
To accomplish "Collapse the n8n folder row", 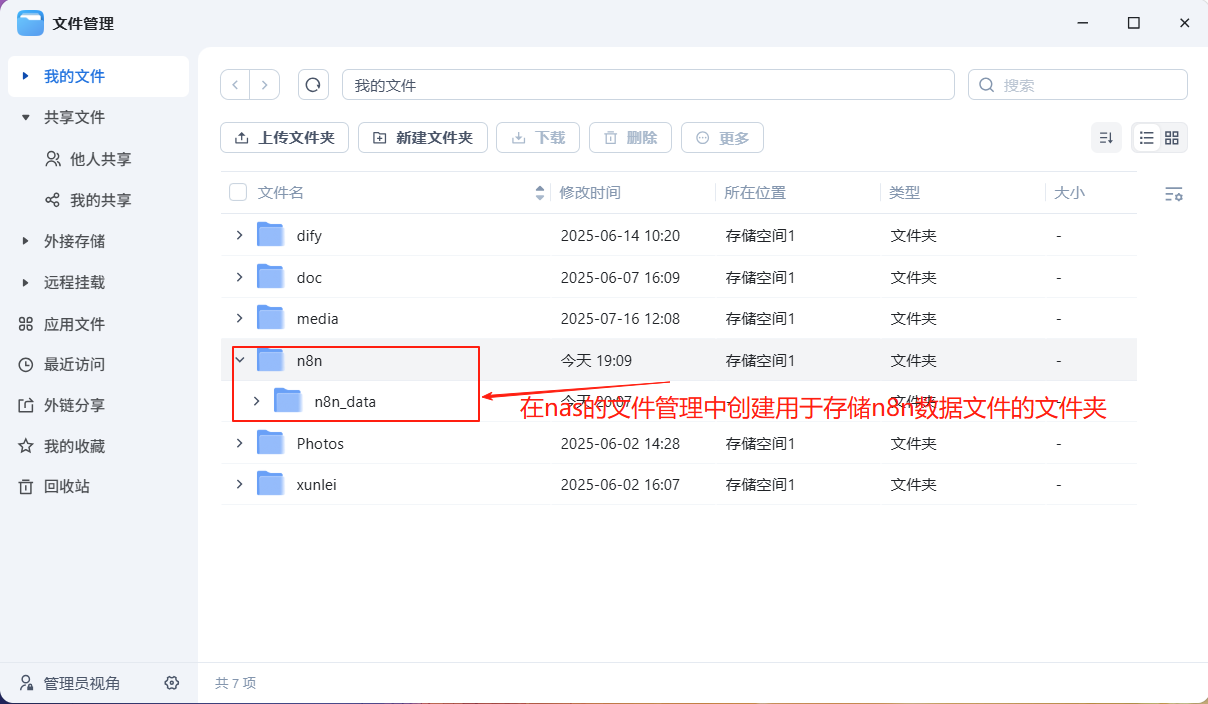I will [239, 360].
